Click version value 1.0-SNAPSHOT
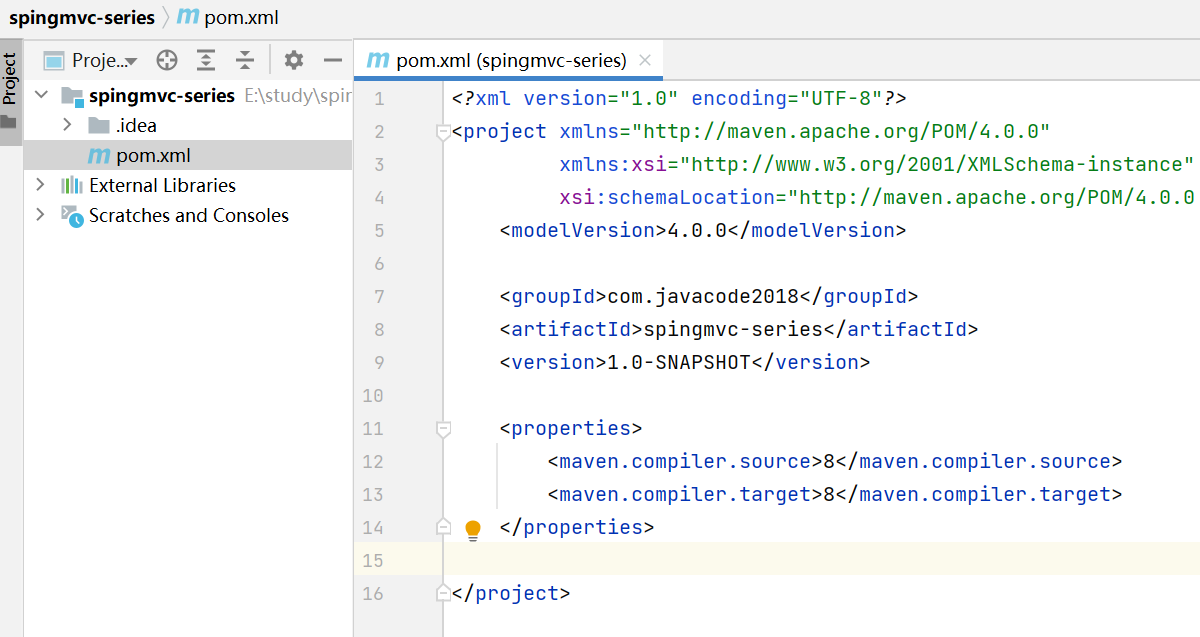 pyautogui.click(x=679, y=362)
